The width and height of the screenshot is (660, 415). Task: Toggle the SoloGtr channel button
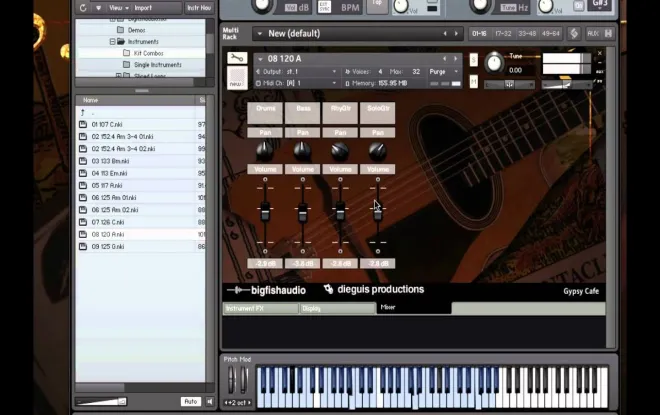coord(378,113)
